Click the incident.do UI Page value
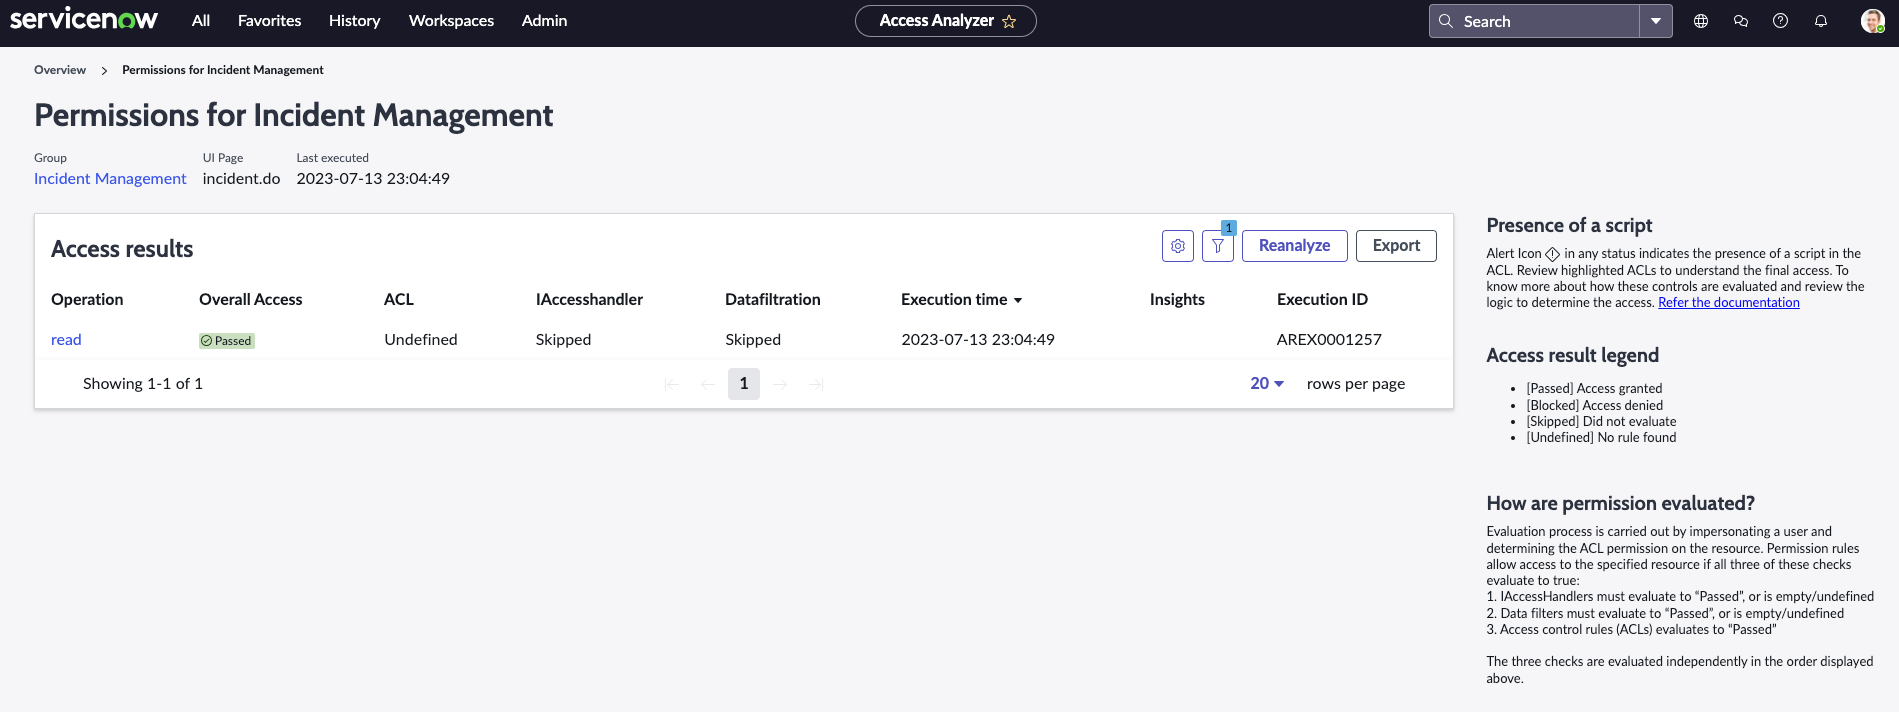The width and height of the screenshot is (1899, 712). (x=241, y=179)
